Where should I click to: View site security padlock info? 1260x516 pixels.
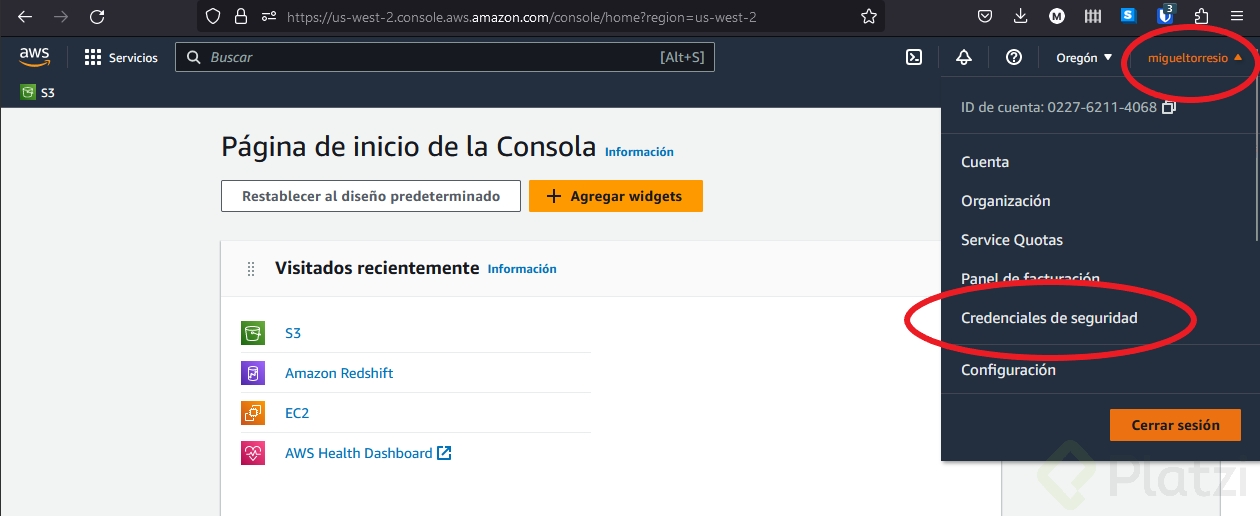[x=240, y=16]
